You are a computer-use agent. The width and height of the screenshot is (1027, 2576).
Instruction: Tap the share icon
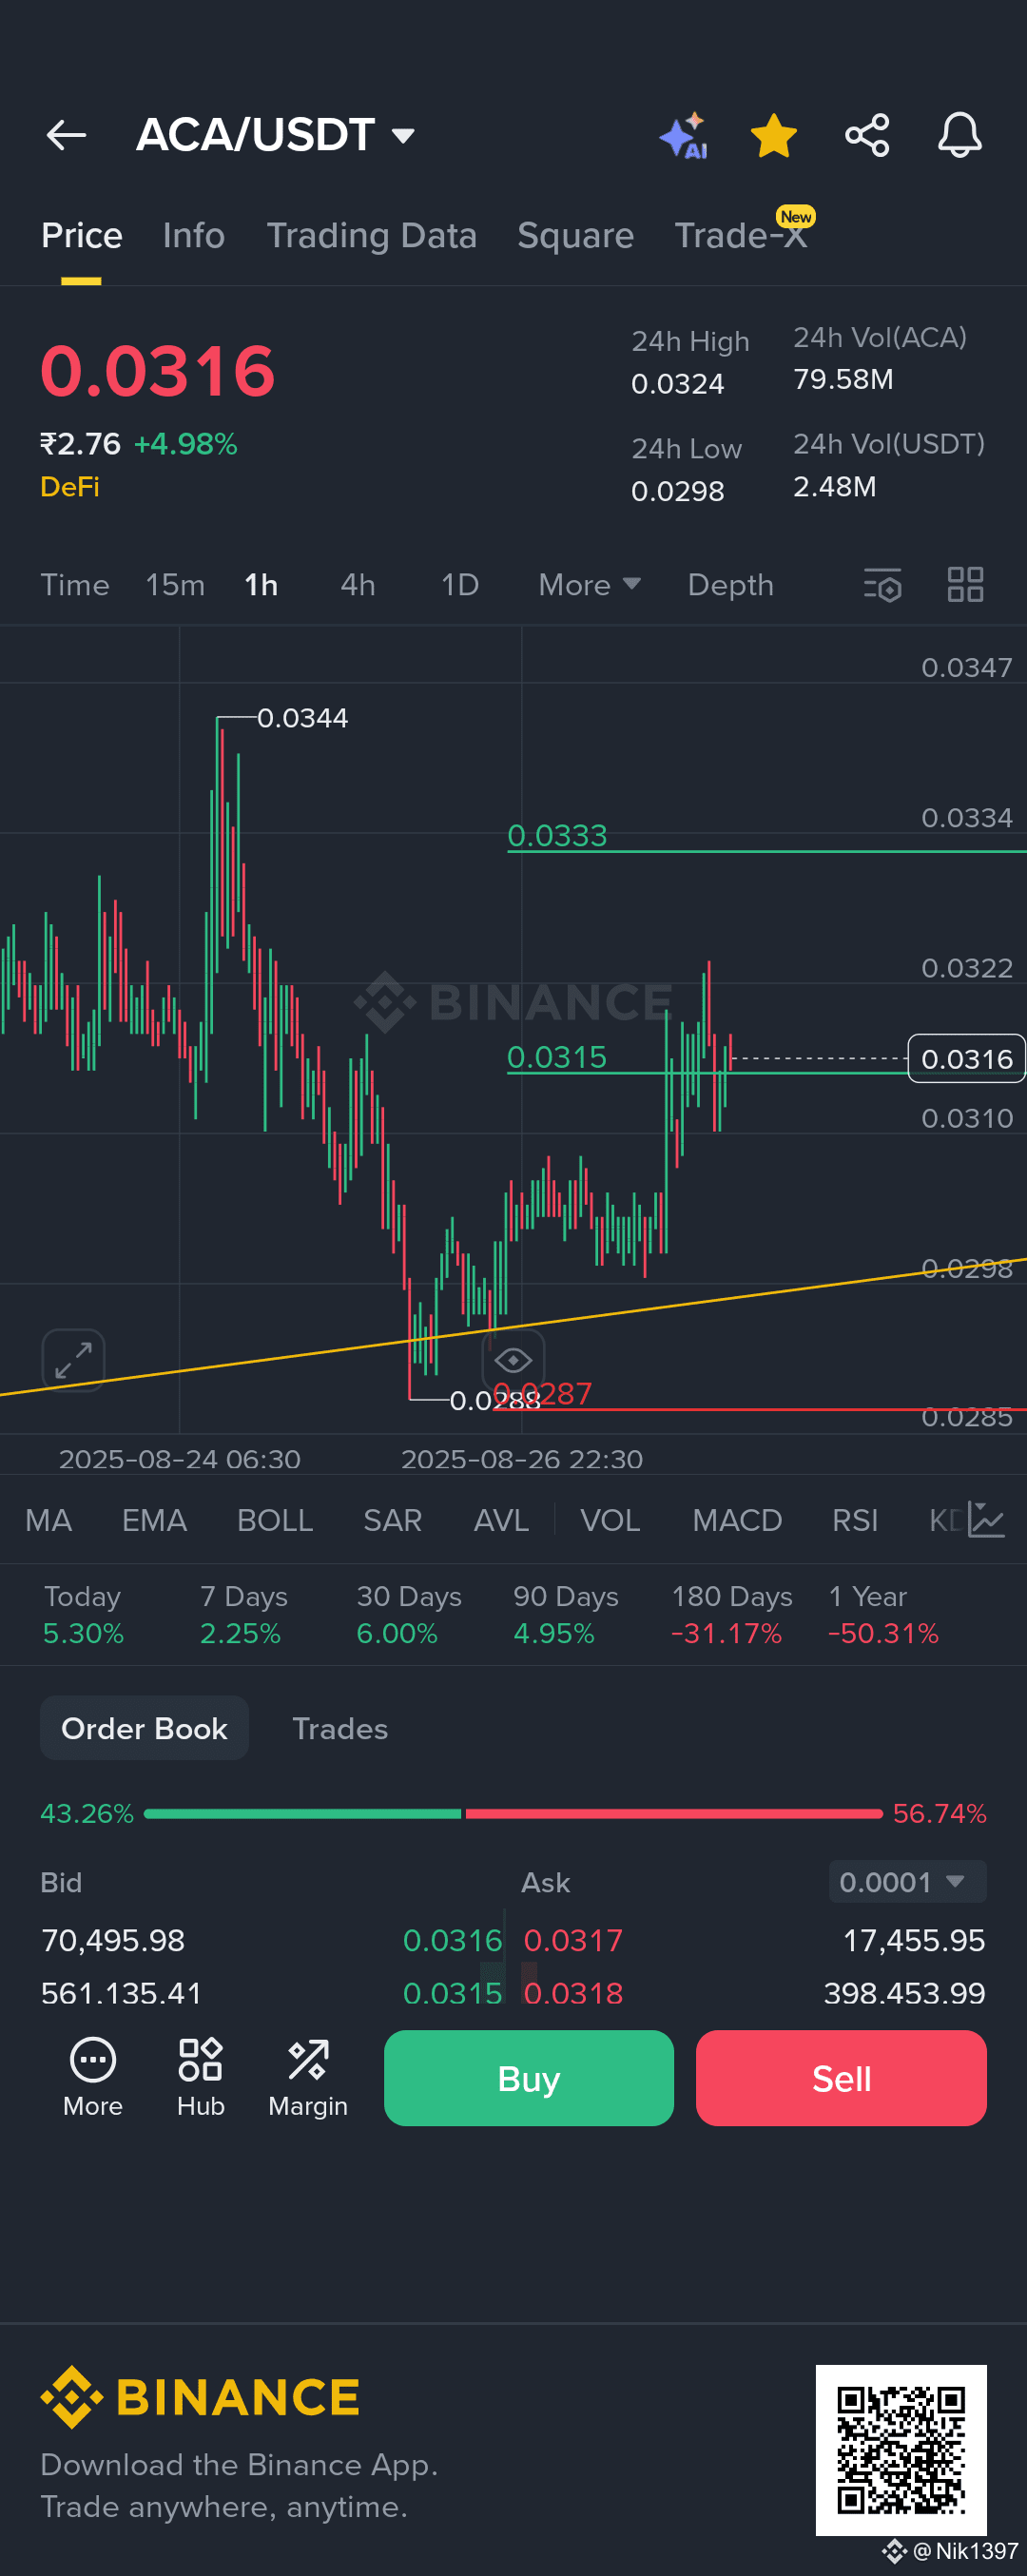tap(867, 135)
